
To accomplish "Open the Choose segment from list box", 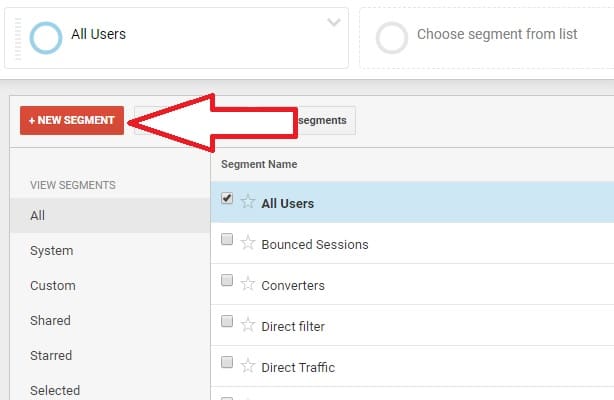I will tap(487, 38).
